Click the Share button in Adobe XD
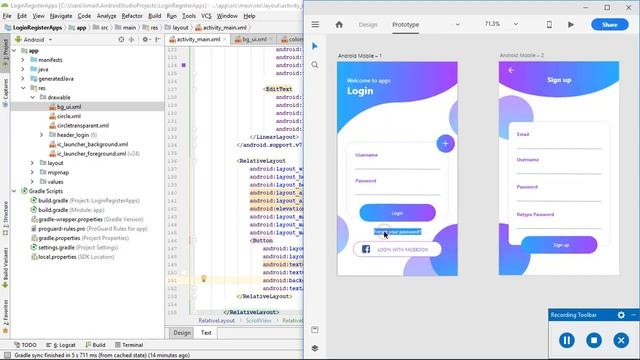Image resolution: width=640 pixels, height=360 pixels. (610, 24)
